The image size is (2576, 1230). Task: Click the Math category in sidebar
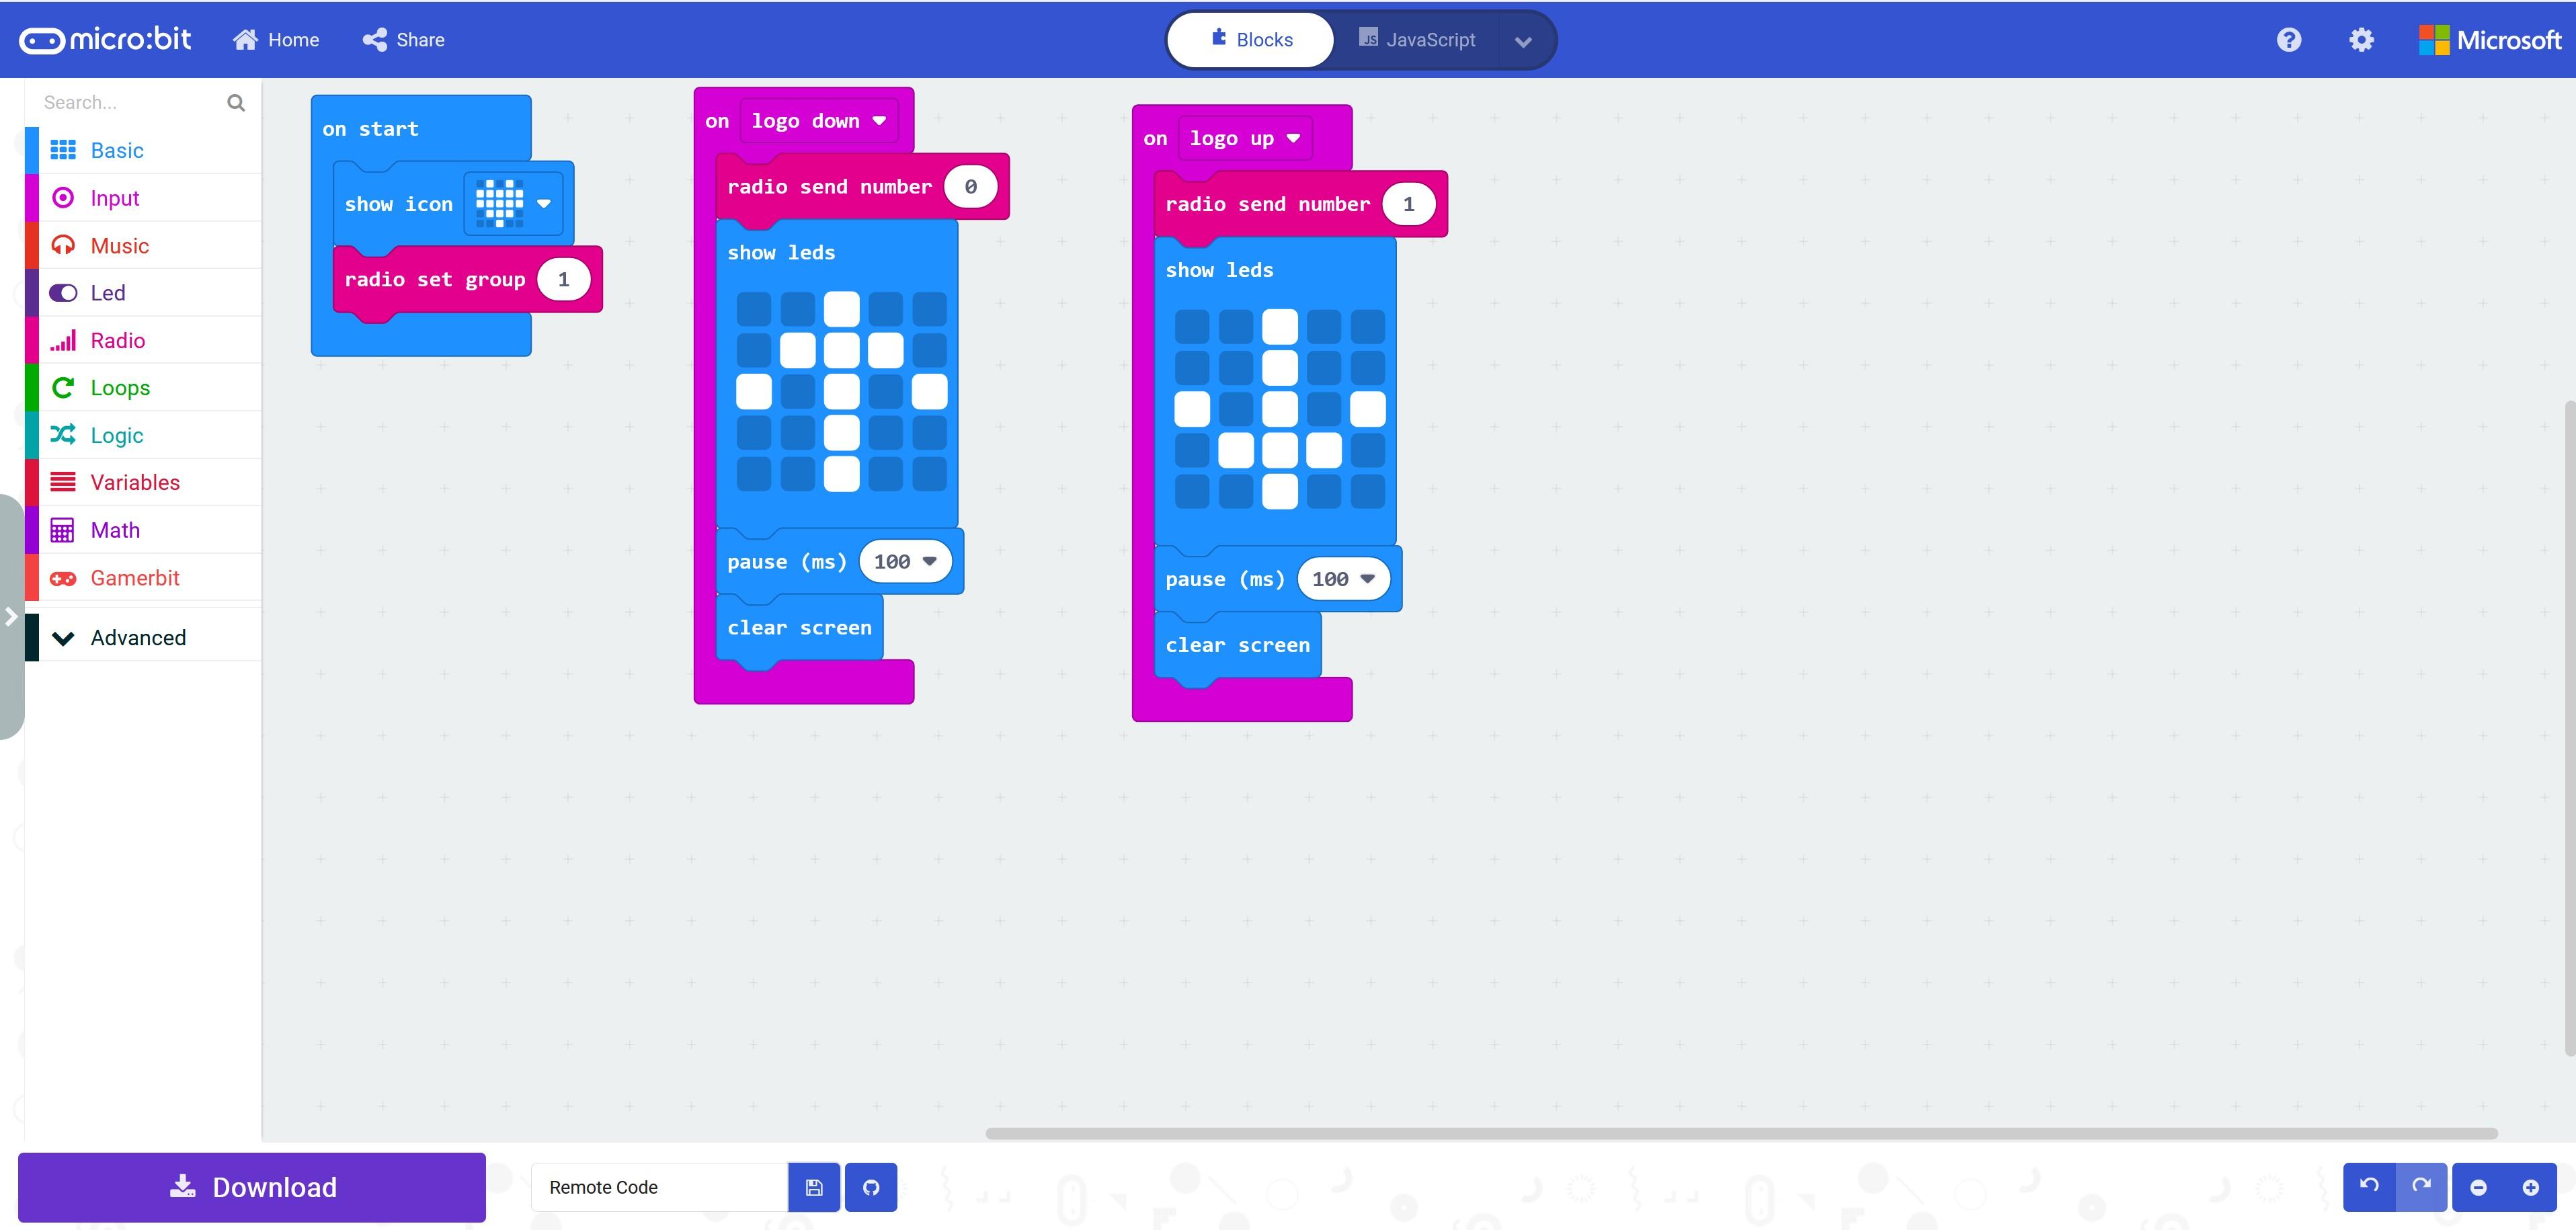pyautogui.click(x=114, y=530)
